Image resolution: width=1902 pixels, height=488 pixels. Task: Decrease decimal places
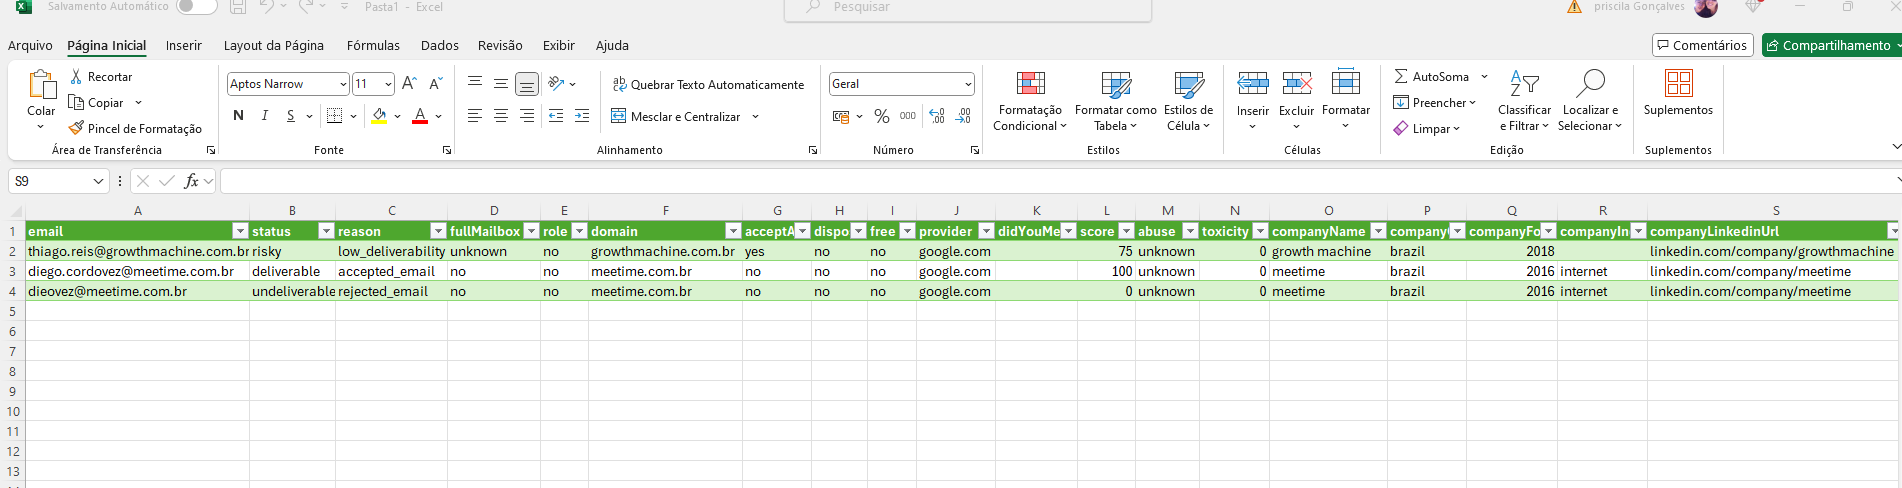pos(963,116)
